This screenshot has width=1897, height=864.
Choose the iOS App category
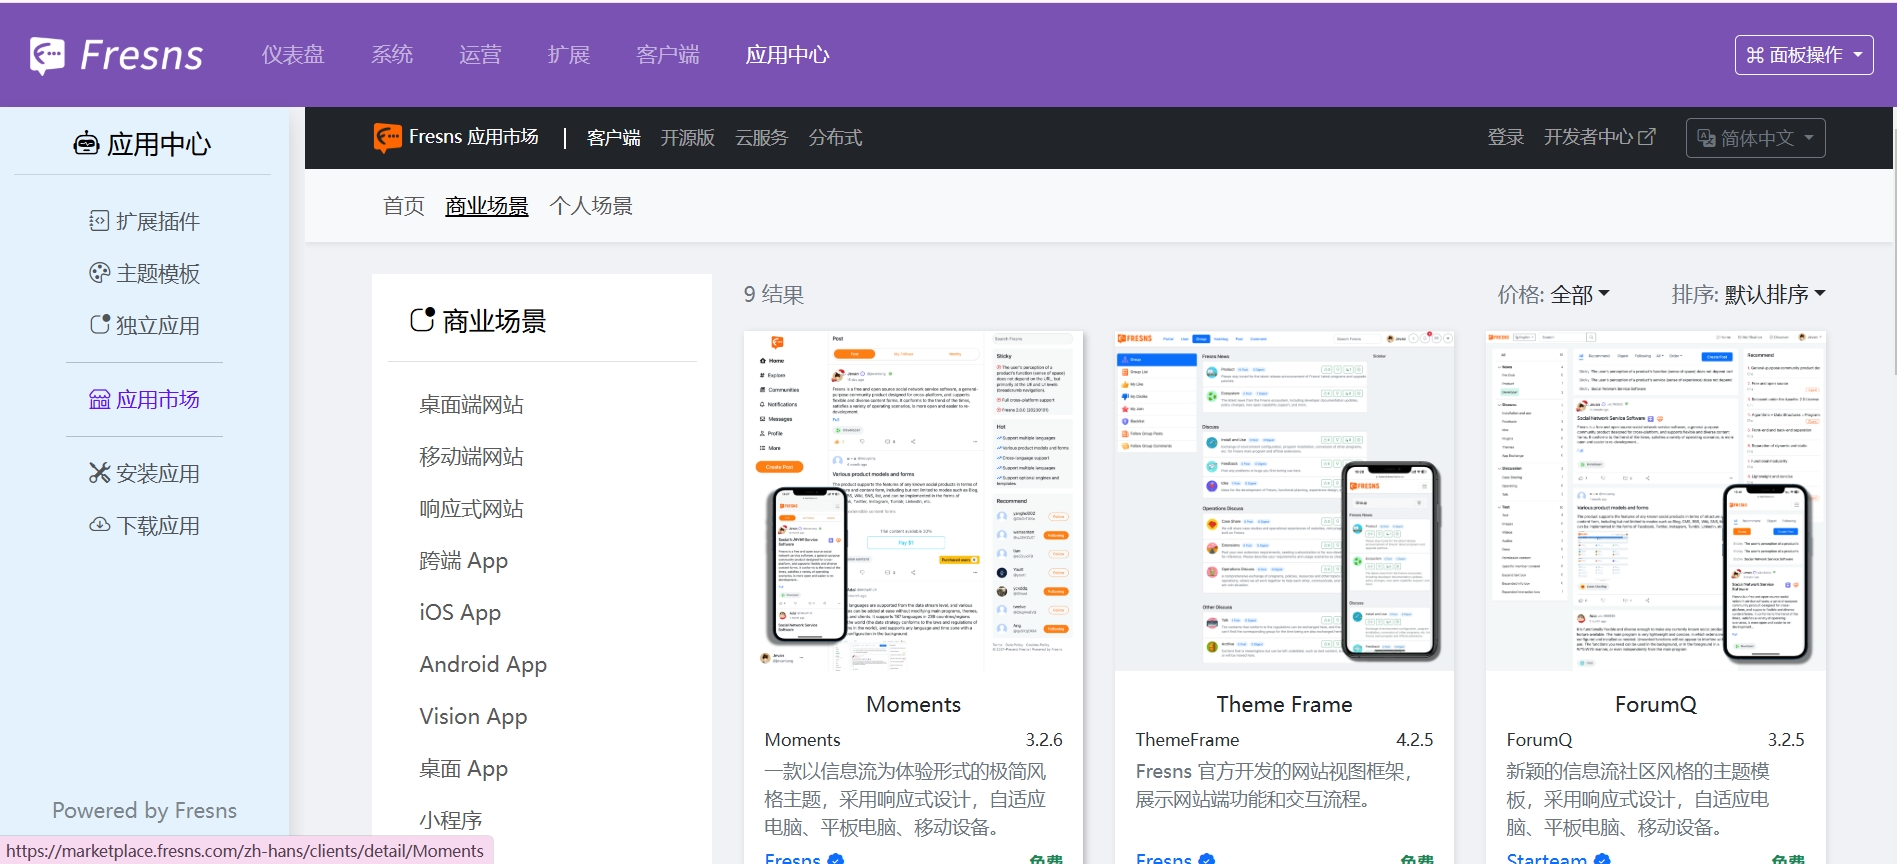tap(460, 612)
